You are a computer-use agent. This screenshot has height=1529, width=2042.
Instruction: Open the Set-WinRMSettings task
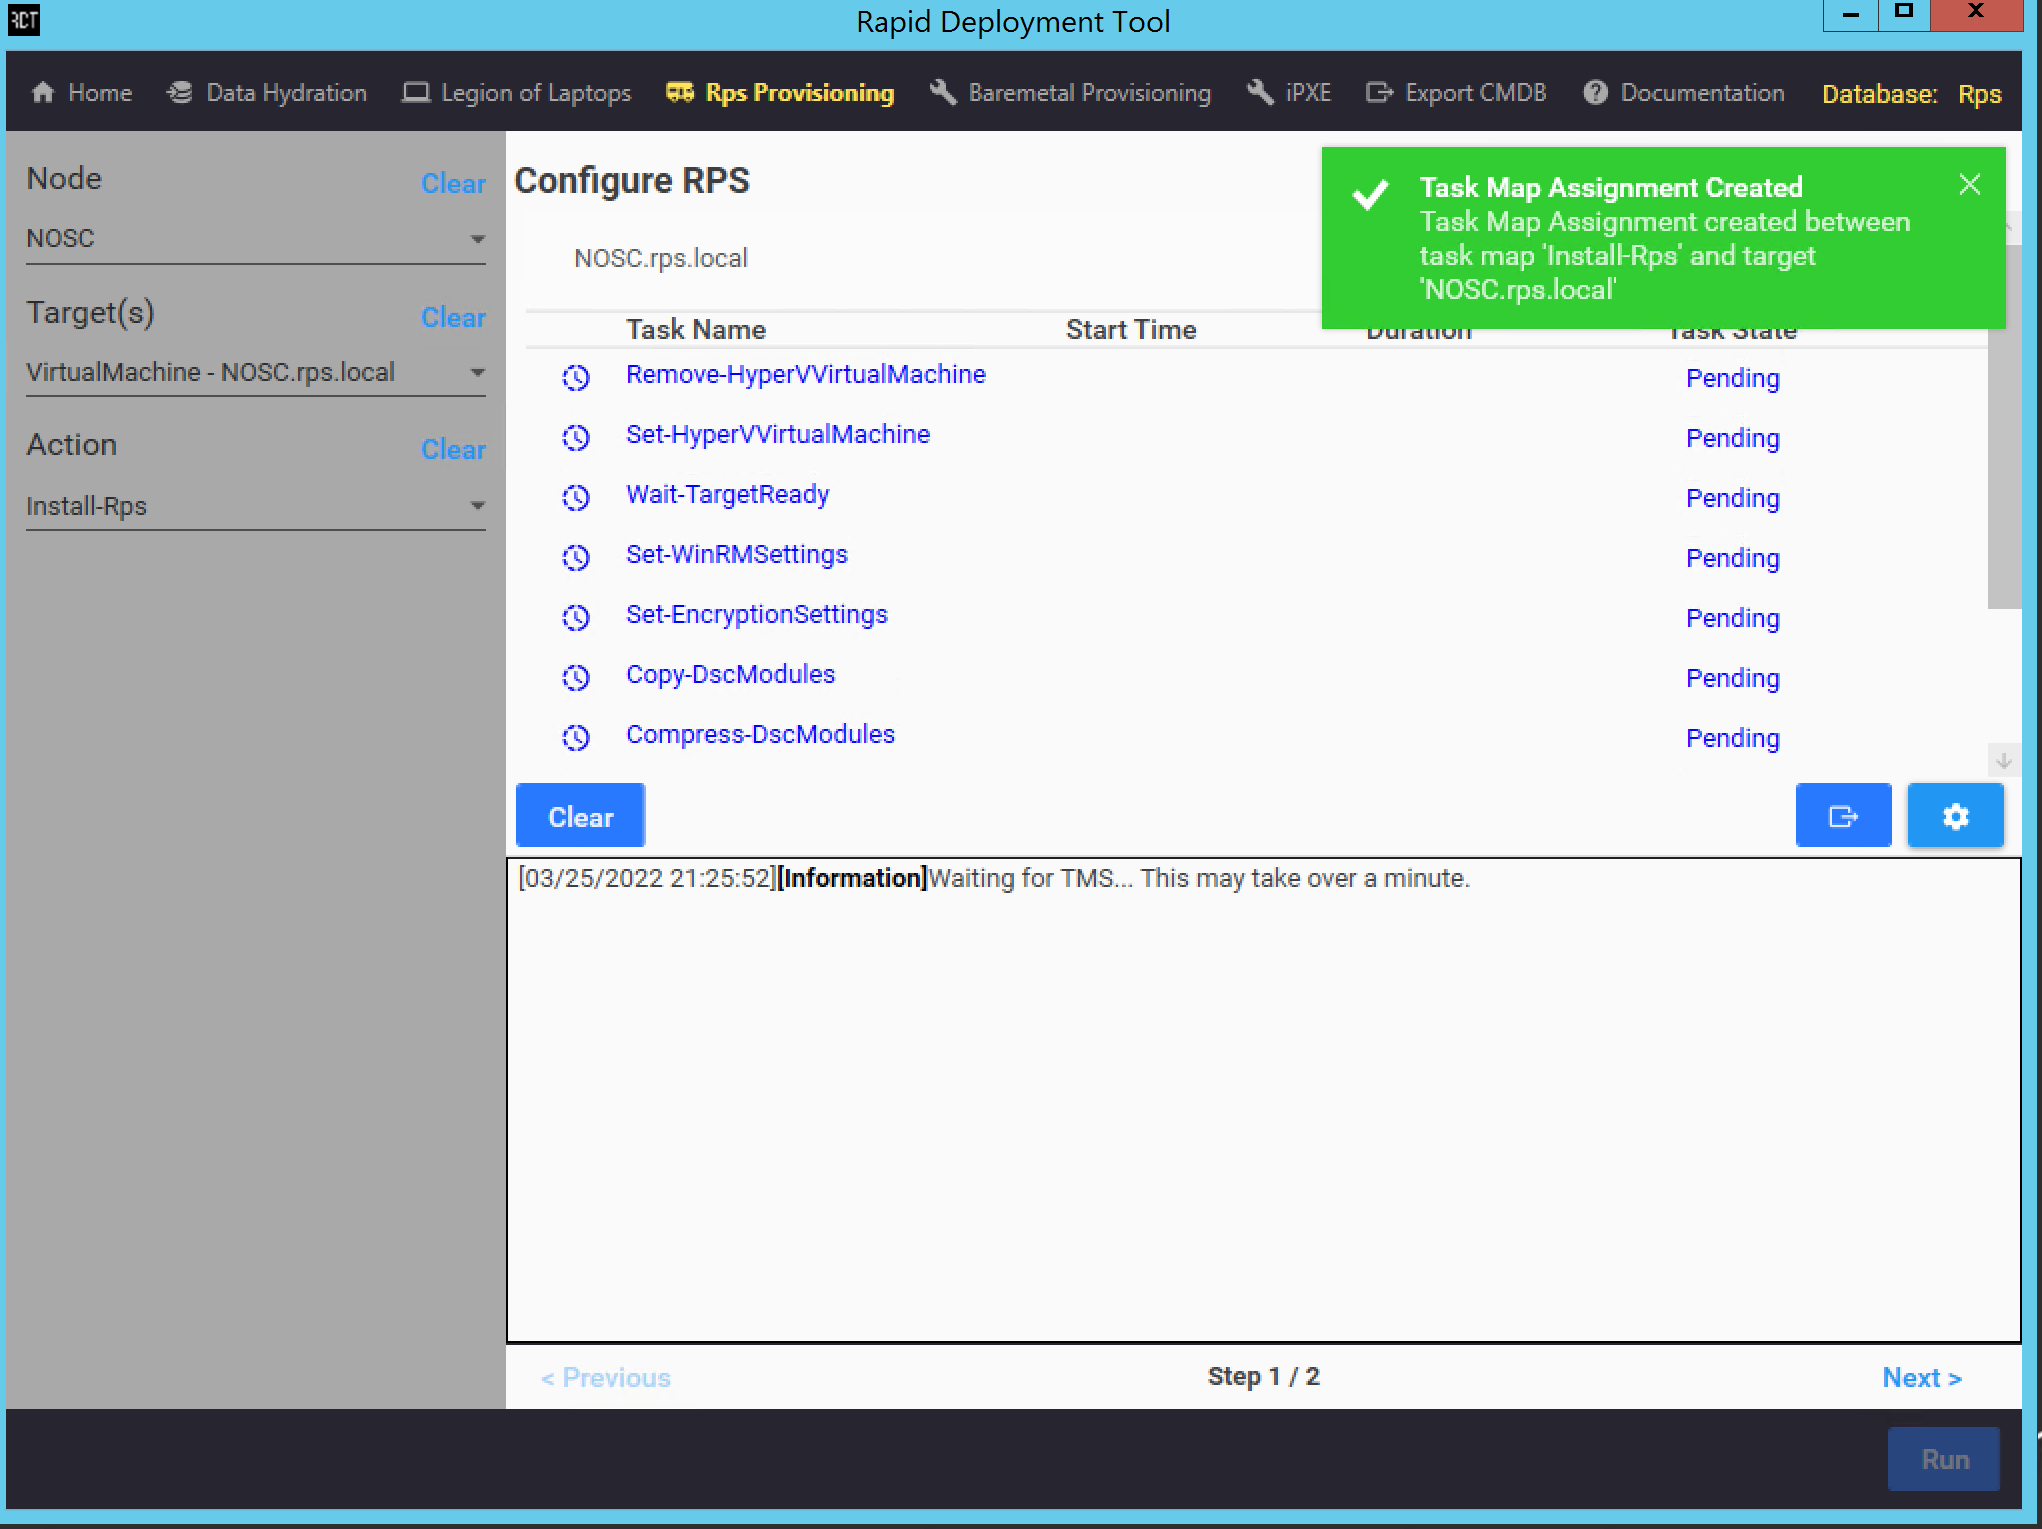[x=737, y=554]
